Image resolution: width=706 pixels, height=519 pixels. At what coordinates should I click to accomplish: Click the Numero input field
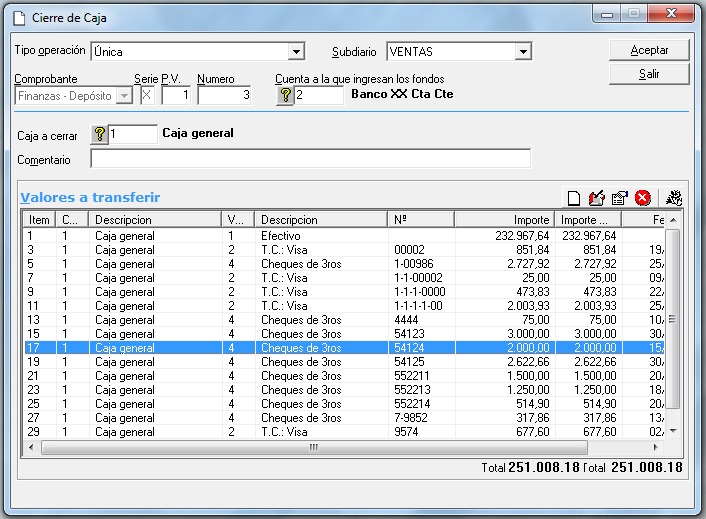click(226, 95)
